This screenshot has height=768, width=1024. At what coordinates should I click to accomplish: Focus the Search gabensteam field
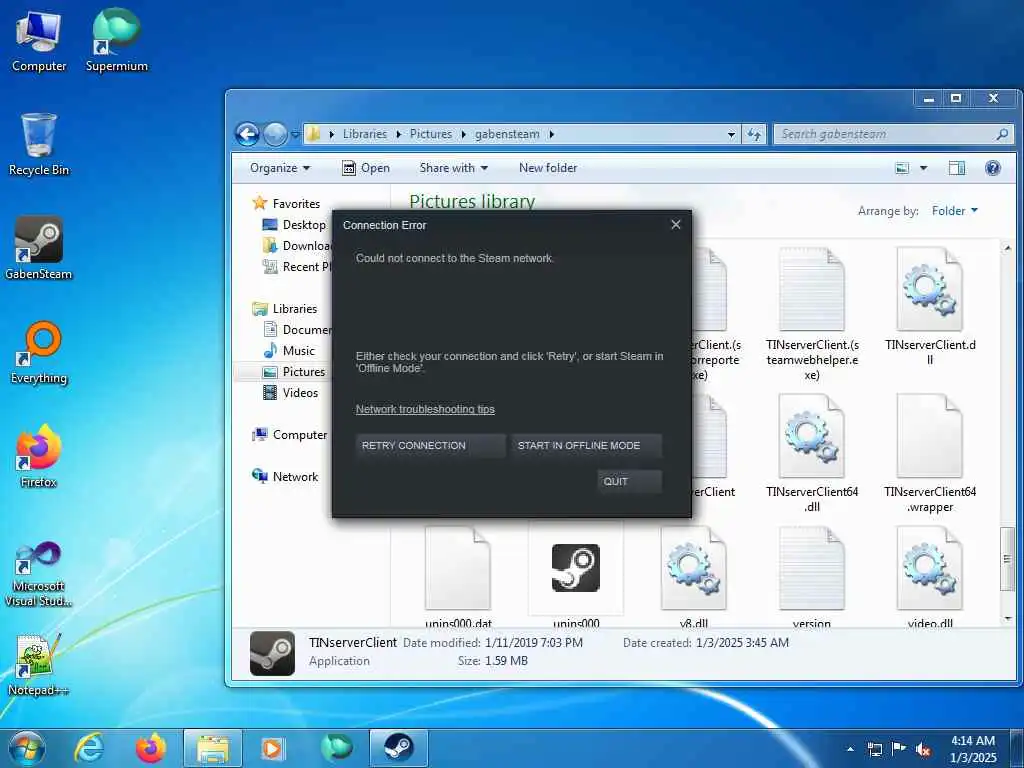click(893, 134)
